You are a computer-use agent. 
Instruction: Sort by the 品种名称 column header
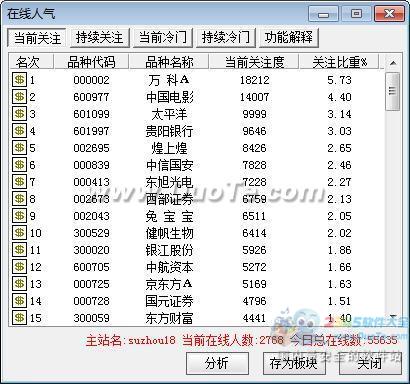click(169, 62)
